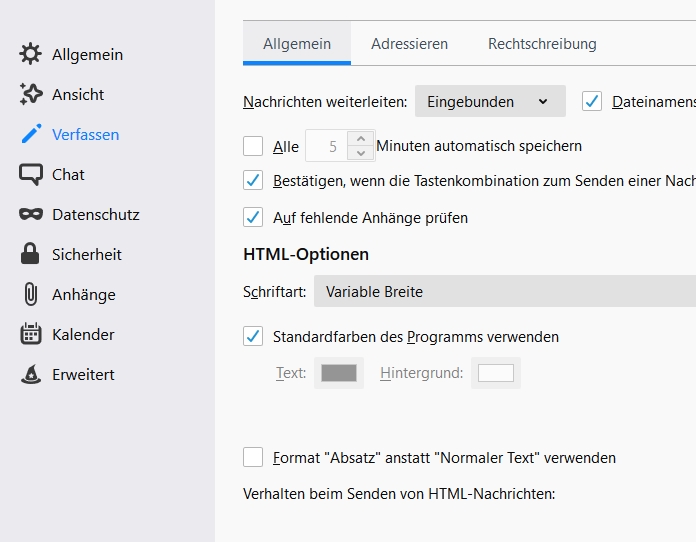Enable Format "Absatz" checkbox

click(x=253, y=457)
